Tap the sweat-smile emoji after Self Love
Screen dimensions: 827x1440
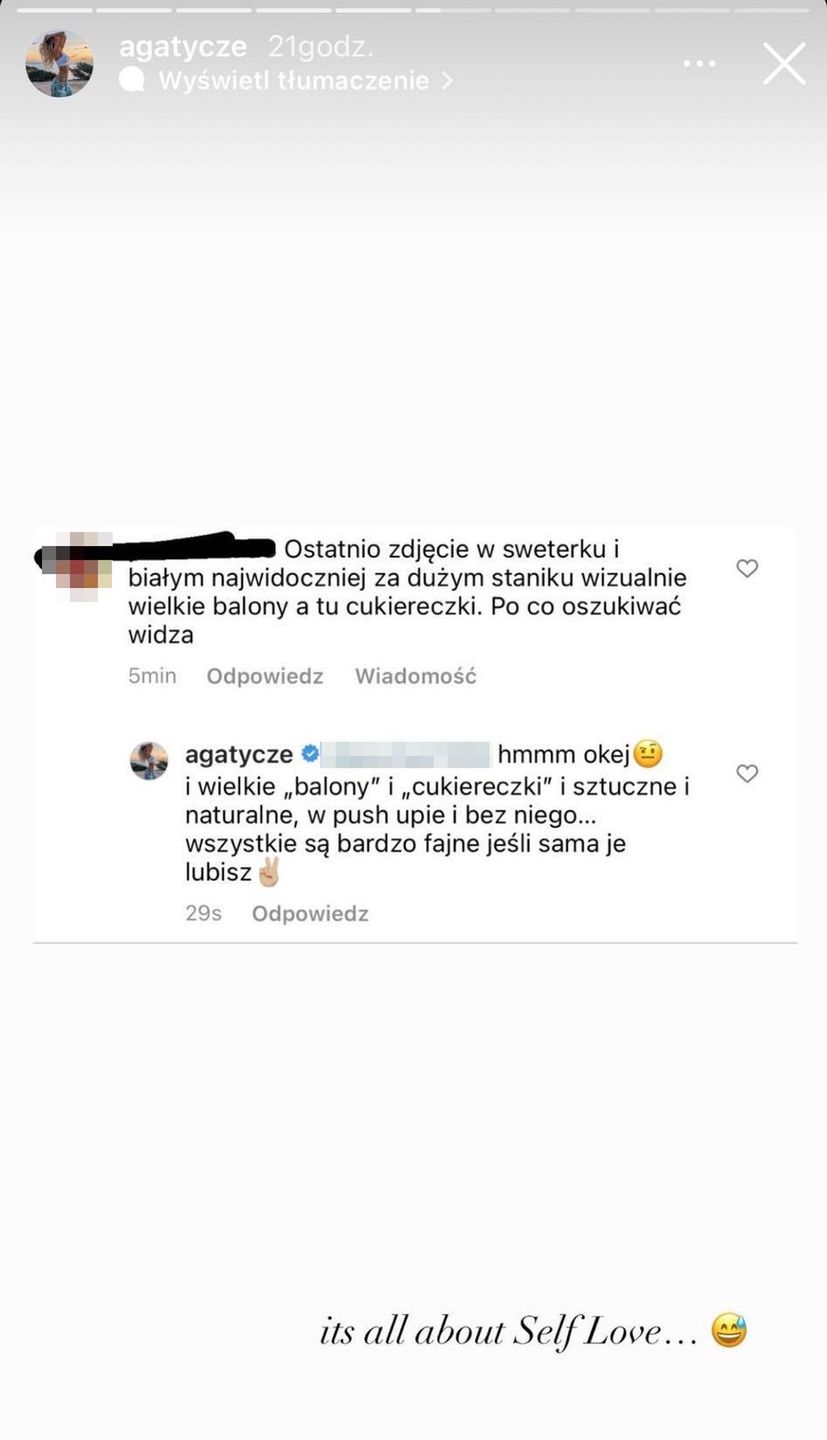pos(729,1331)
